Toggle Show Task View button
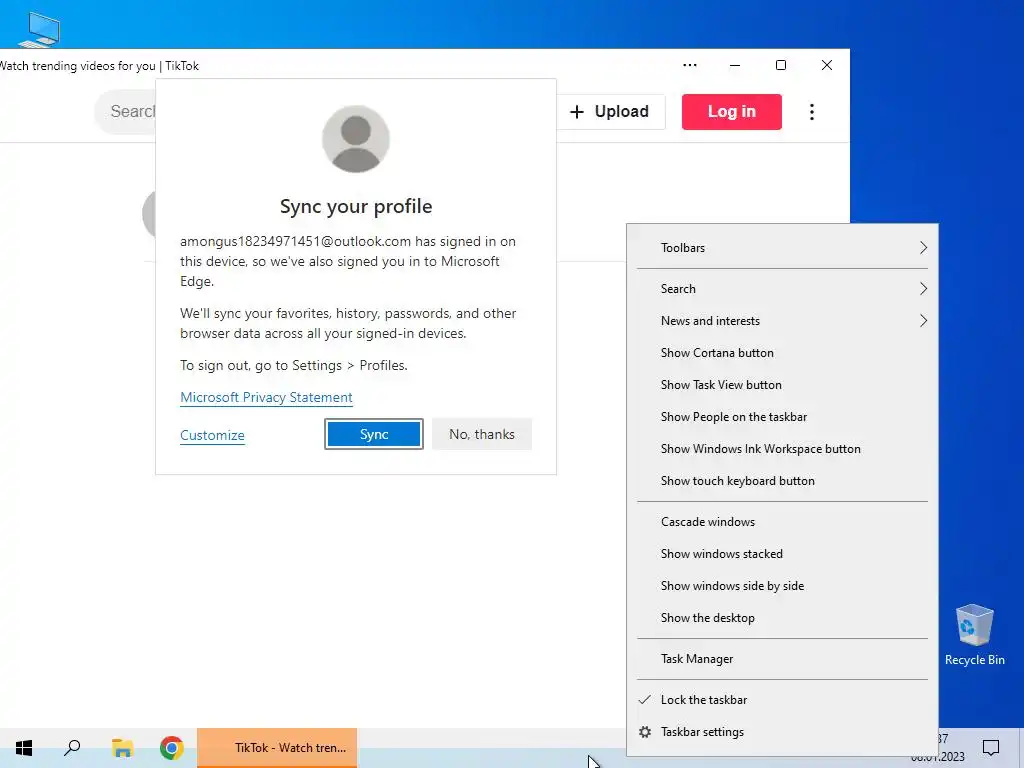Image resolution: width=1024 pixels, height=768 pixels. [782, 385]
